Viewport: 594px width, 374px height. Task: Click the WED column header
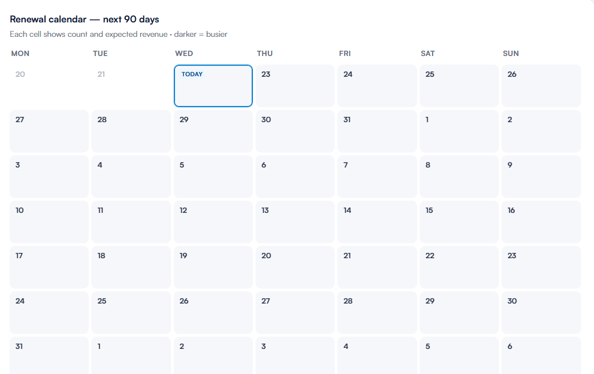[184, 53]
